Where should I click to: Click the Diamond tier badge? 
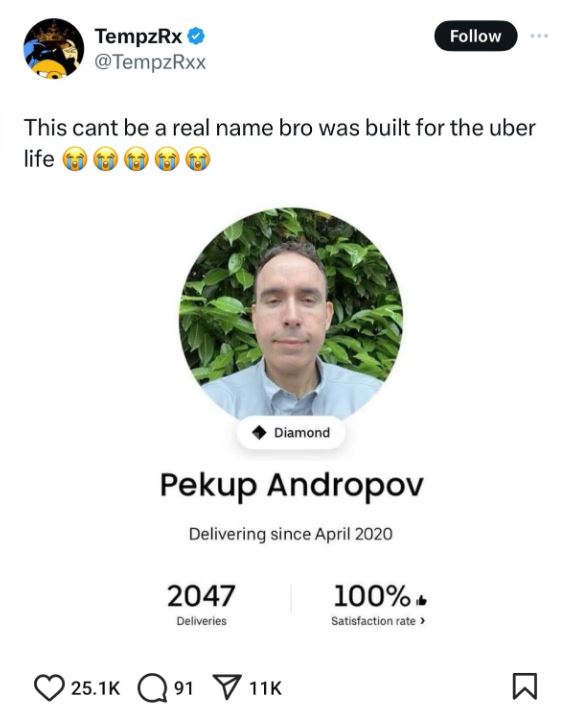point(291,433)
